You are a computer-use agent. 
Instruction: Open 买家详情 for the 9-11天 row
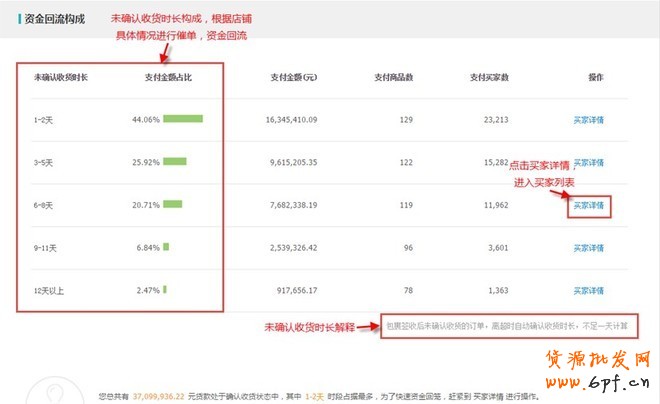coord(588,247)
